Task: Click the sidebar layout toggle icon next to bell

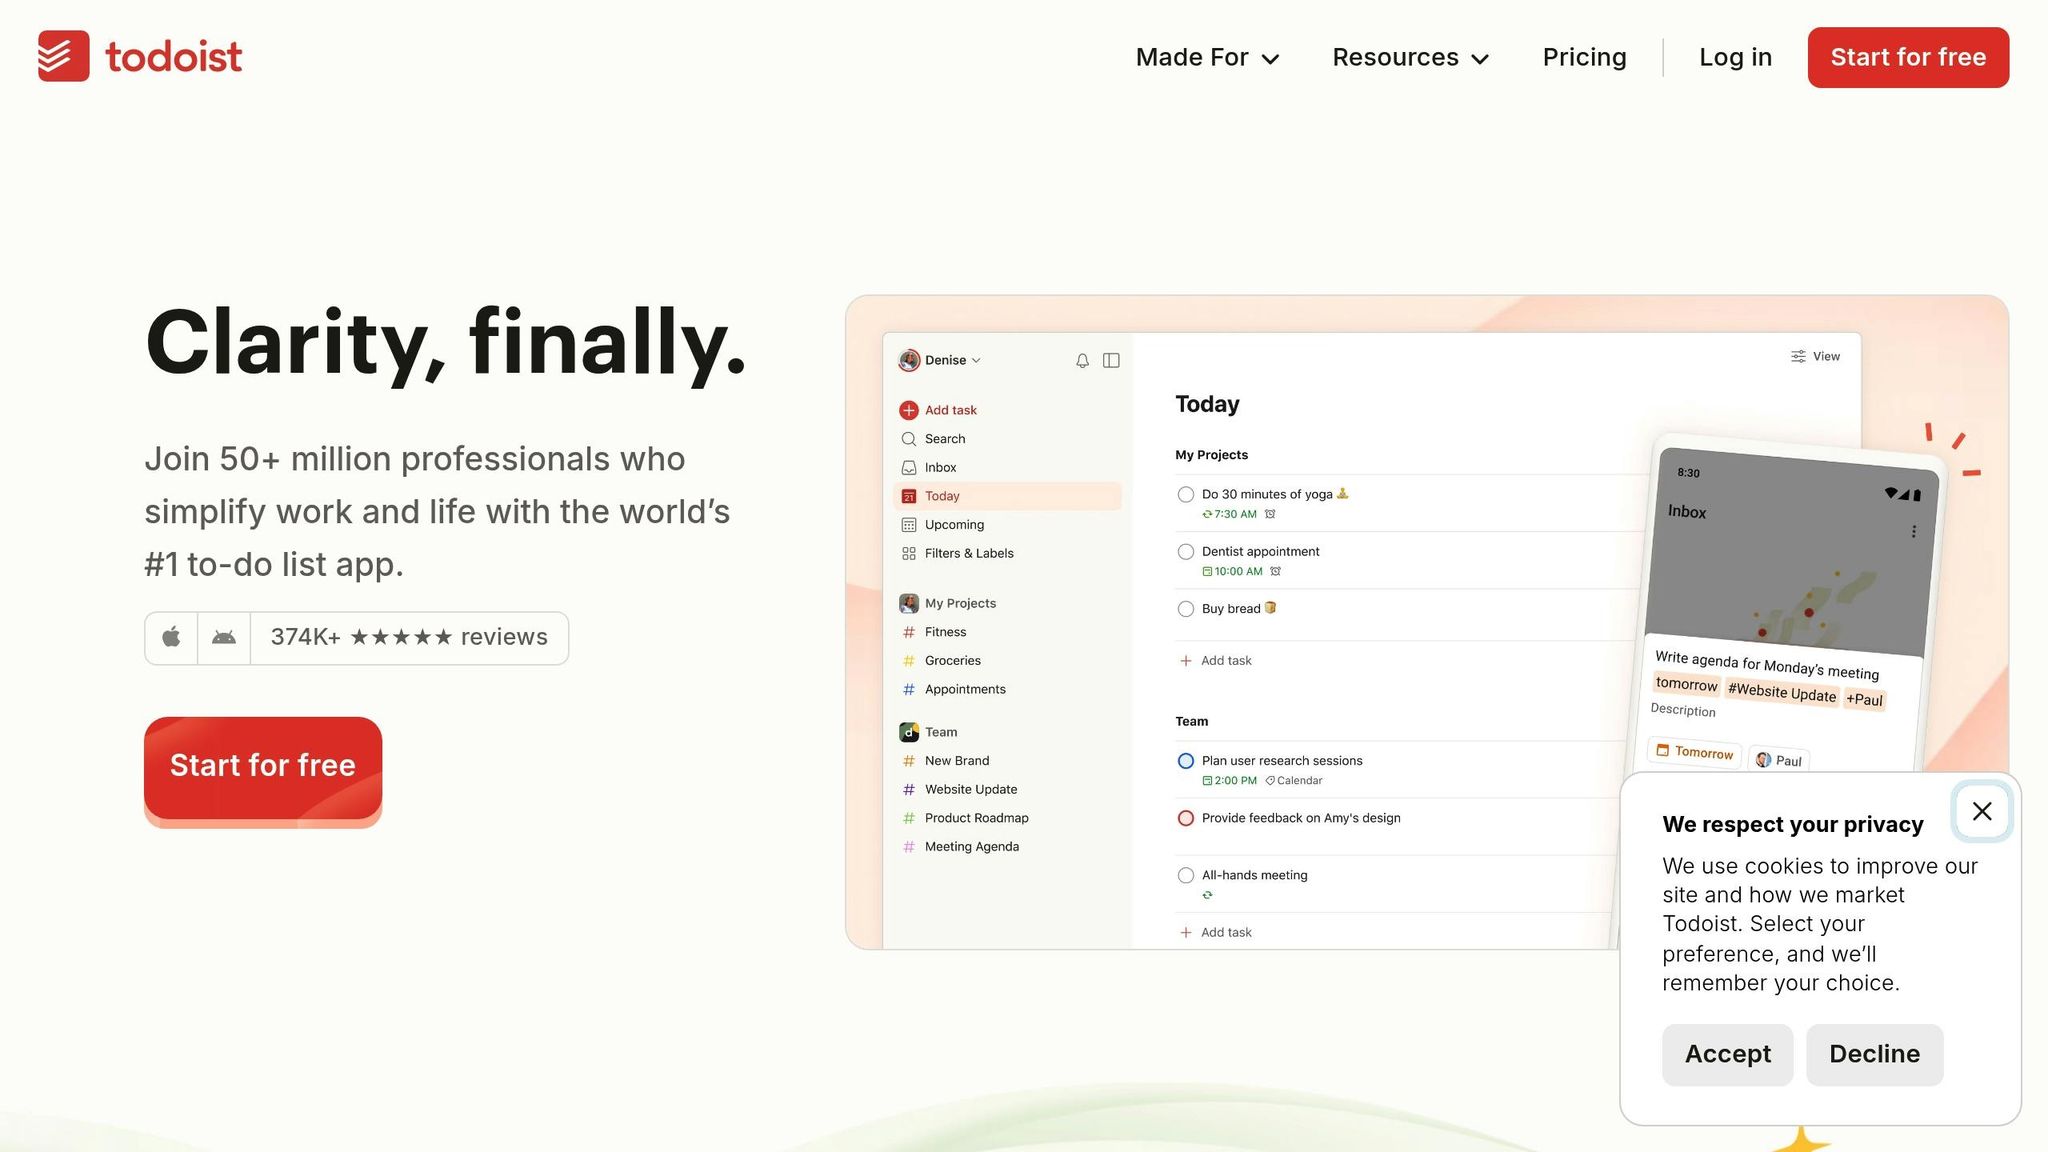Action: pyautogui.click(x=1112, y=360)
